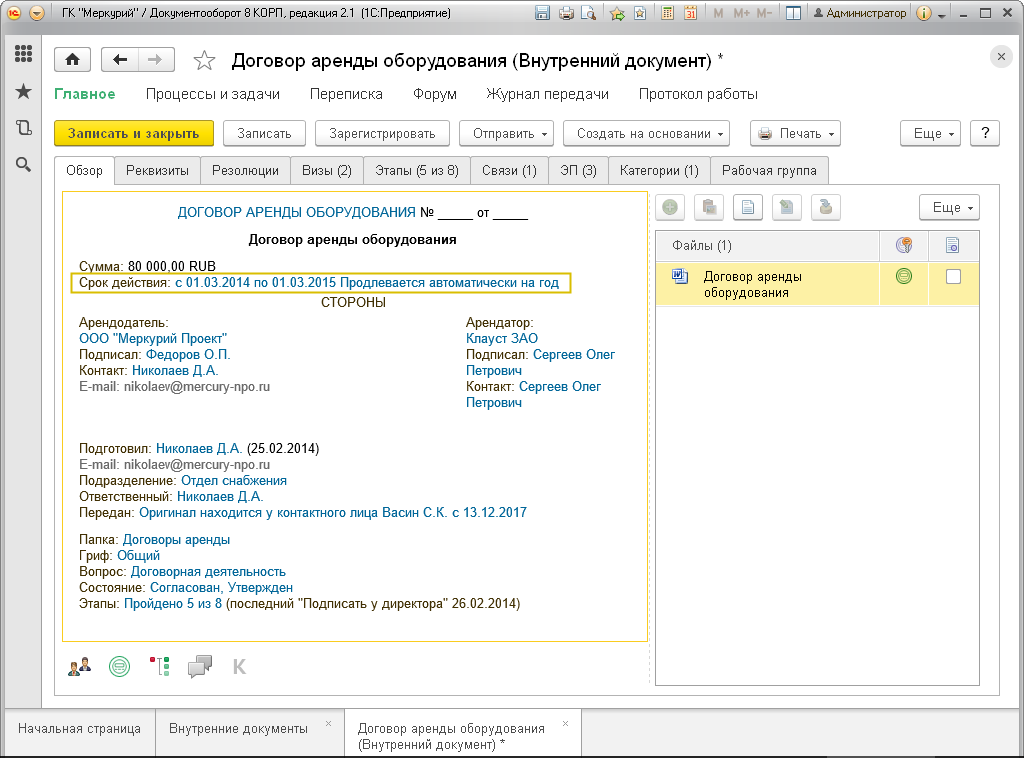1024x758 pixels.
Task: Click the info icon in the title bar
Action: [x=923, y=13]
